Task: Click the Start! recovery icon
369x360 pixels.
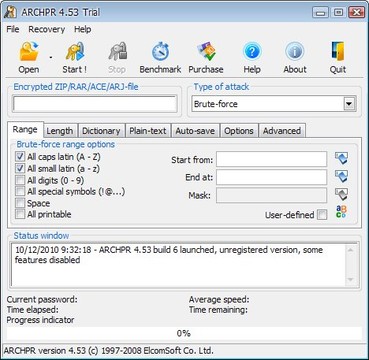Action: click(x=75, y=57)
